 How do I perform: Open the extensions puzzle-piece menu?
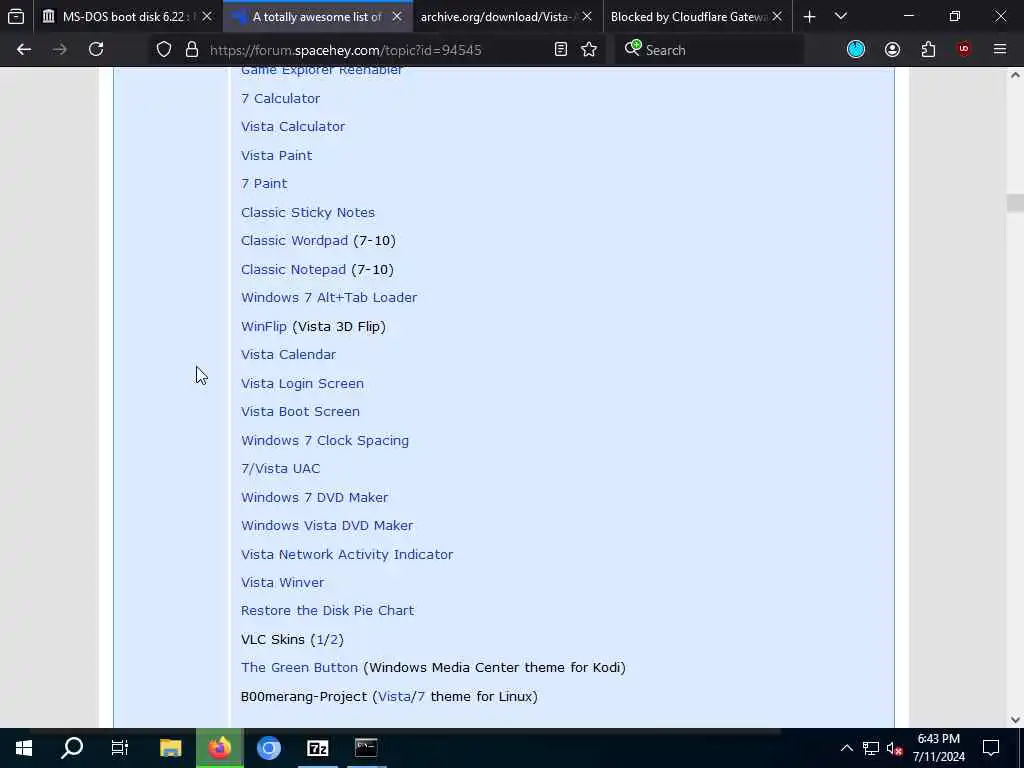(928, 49)
